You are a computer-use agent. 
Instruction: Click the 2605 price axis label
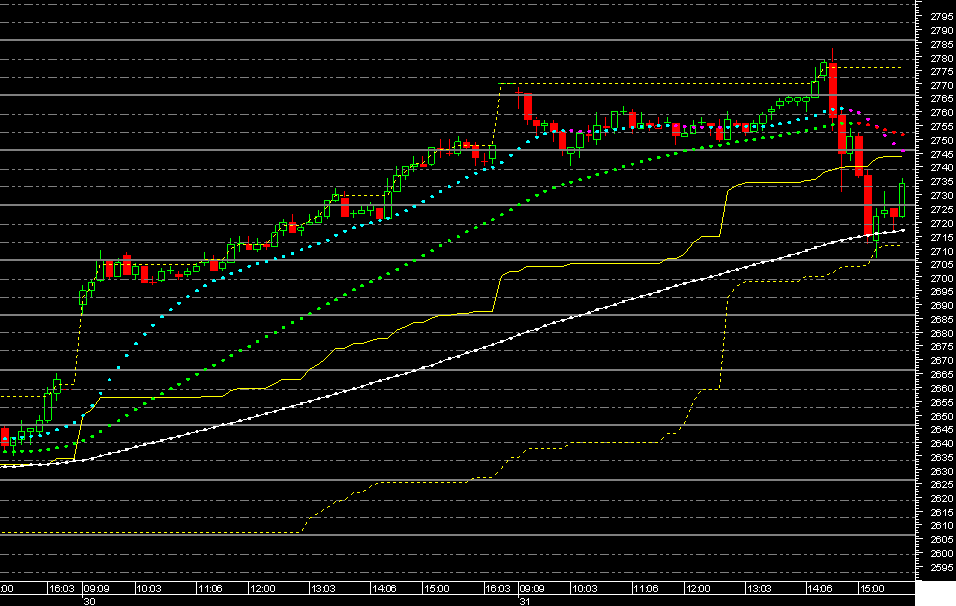tap(942, 540)
